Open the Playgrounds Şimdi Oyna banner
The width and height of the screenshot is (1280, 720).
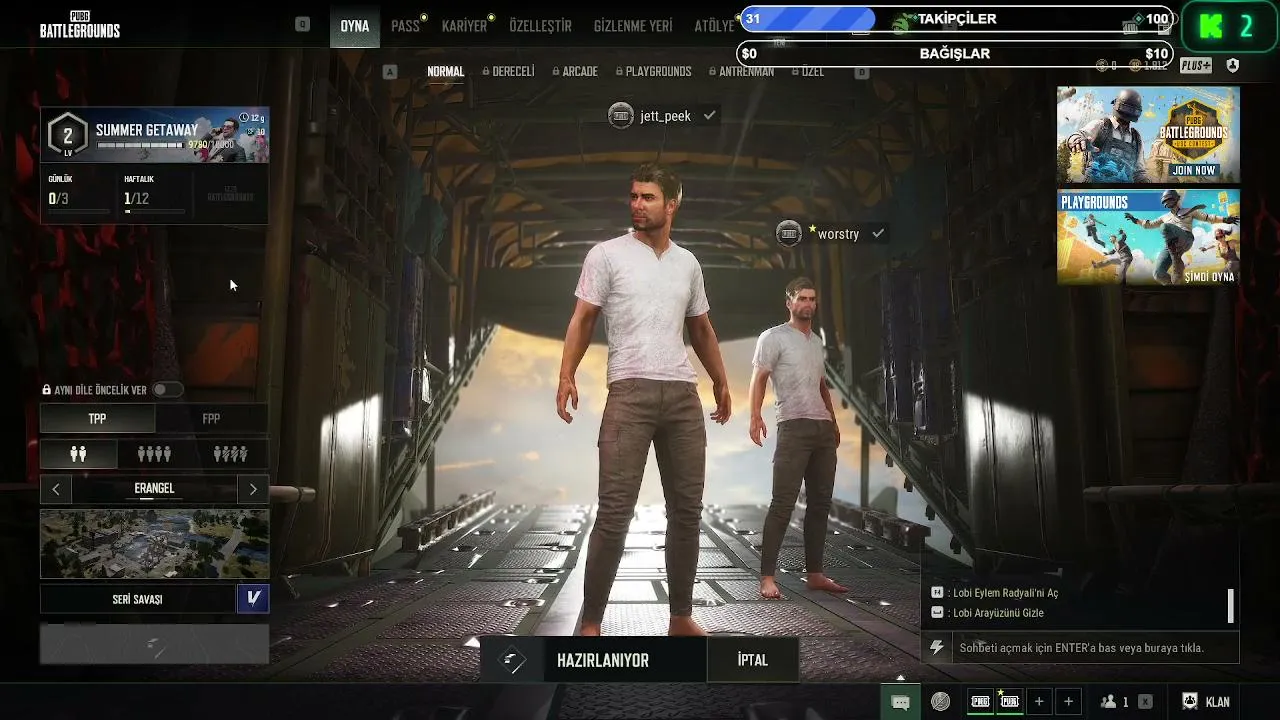[x=1148, y=237]
